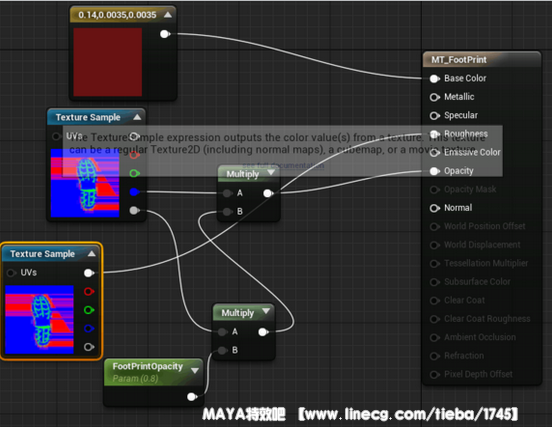Click FootPrintOpacity node's output pin
Viewport: 552px width, 431px height.
[192, 397]
